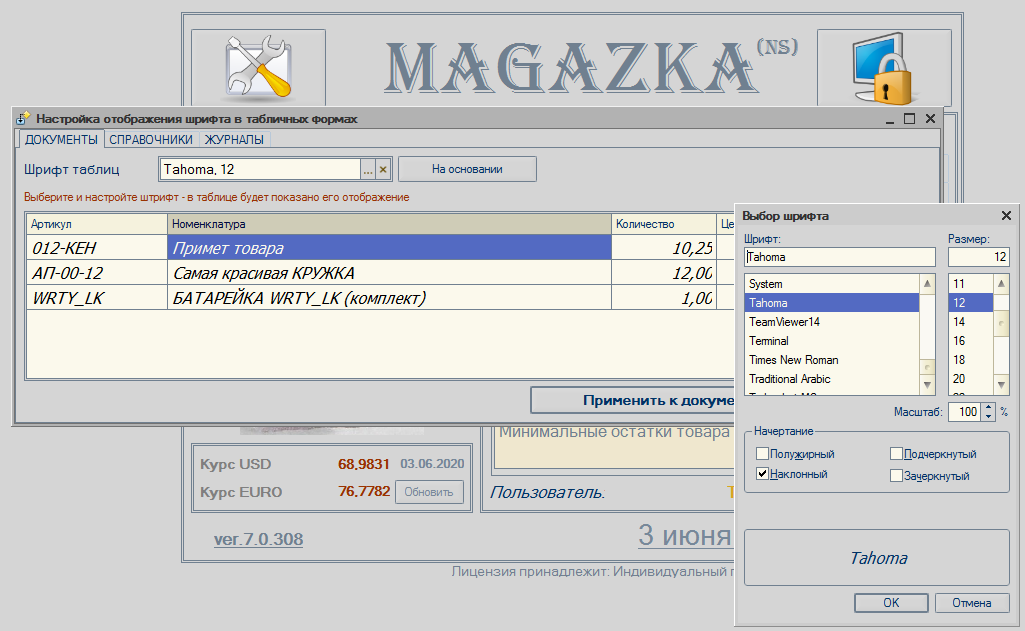Switch to the ДОКУМЕНТЫ tab
The image size is (1025, 631).
[61, 139]
